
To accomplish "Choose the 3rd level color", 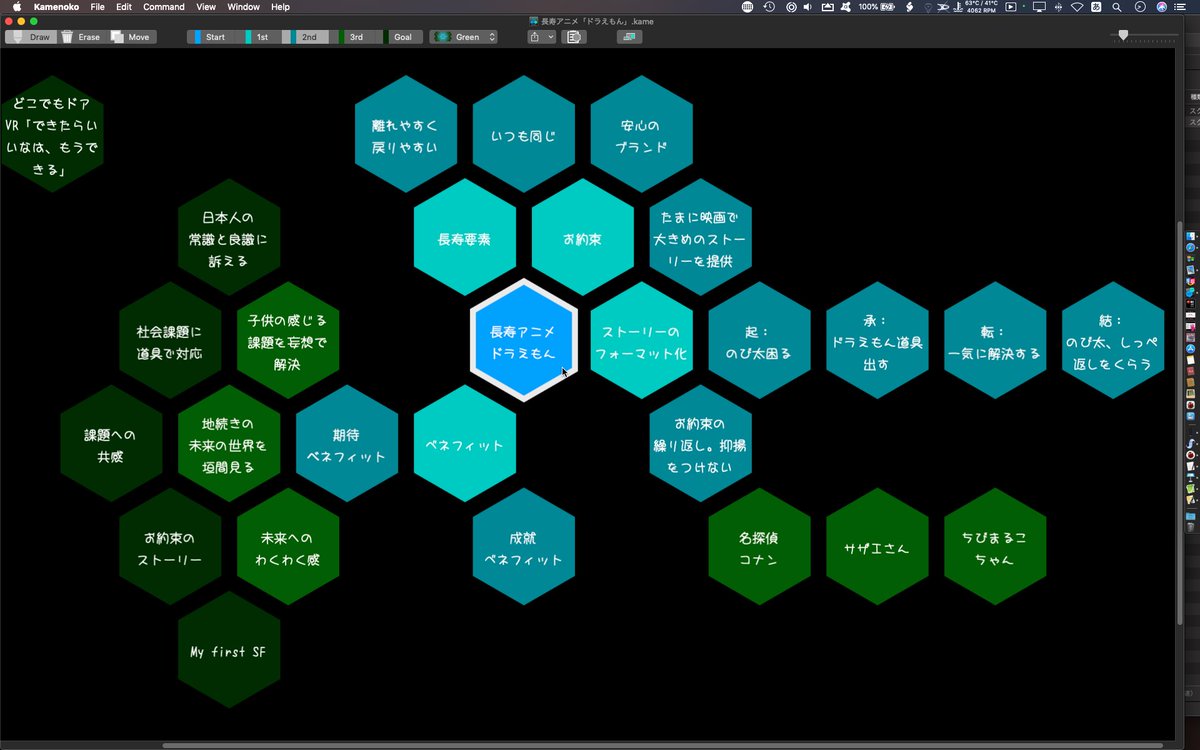I will click(x=354, y=37).
